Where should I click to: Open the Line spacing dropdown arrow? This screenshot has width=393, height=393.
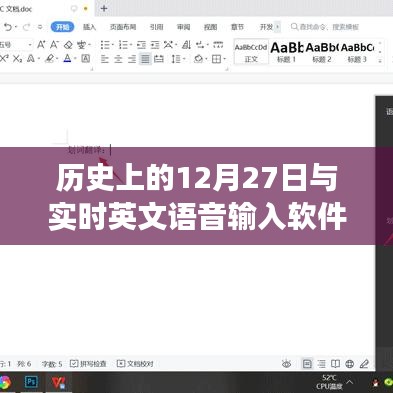click(x=184, y=60)
